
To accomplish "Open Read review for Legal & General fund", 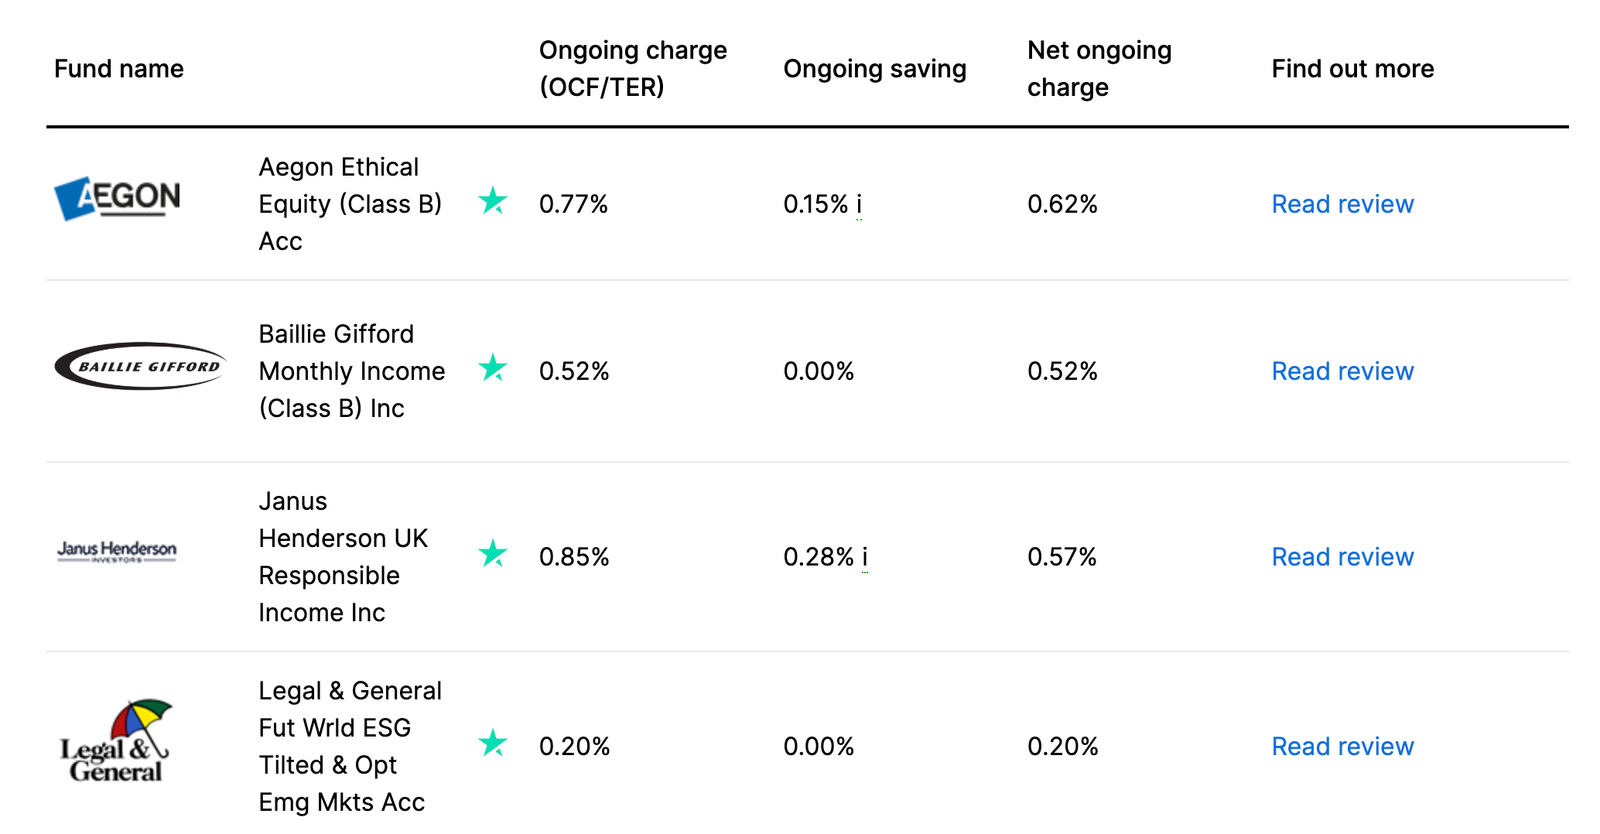I will point(1342,746).
